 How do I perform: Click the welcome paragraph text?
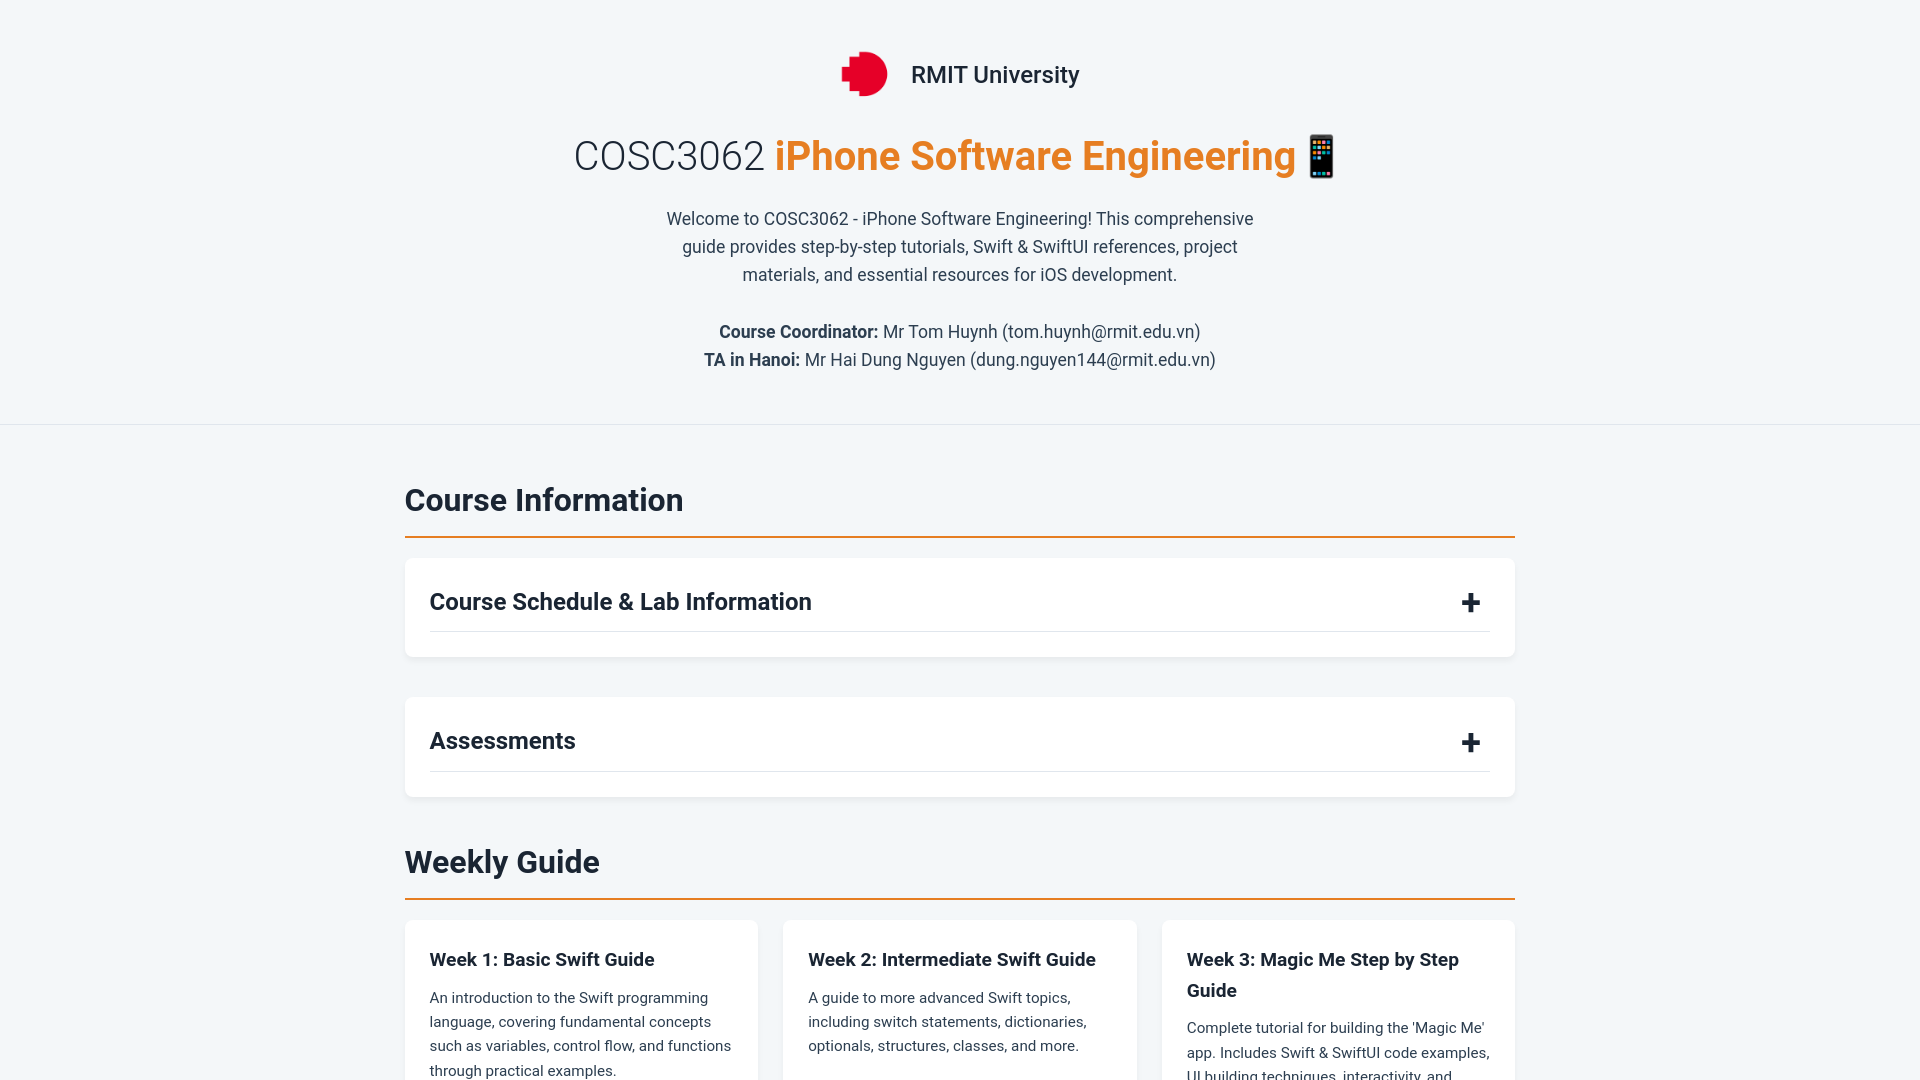pos(959,247)
